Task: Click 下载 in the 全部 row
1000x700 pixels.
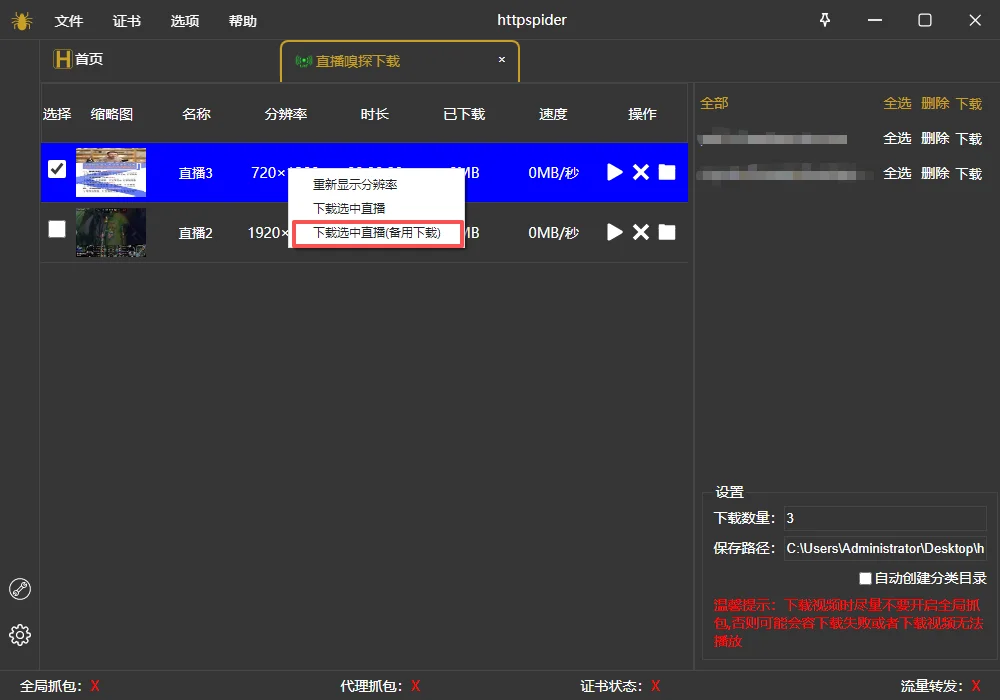Action: pyautogui.click(x=969, y=103)
